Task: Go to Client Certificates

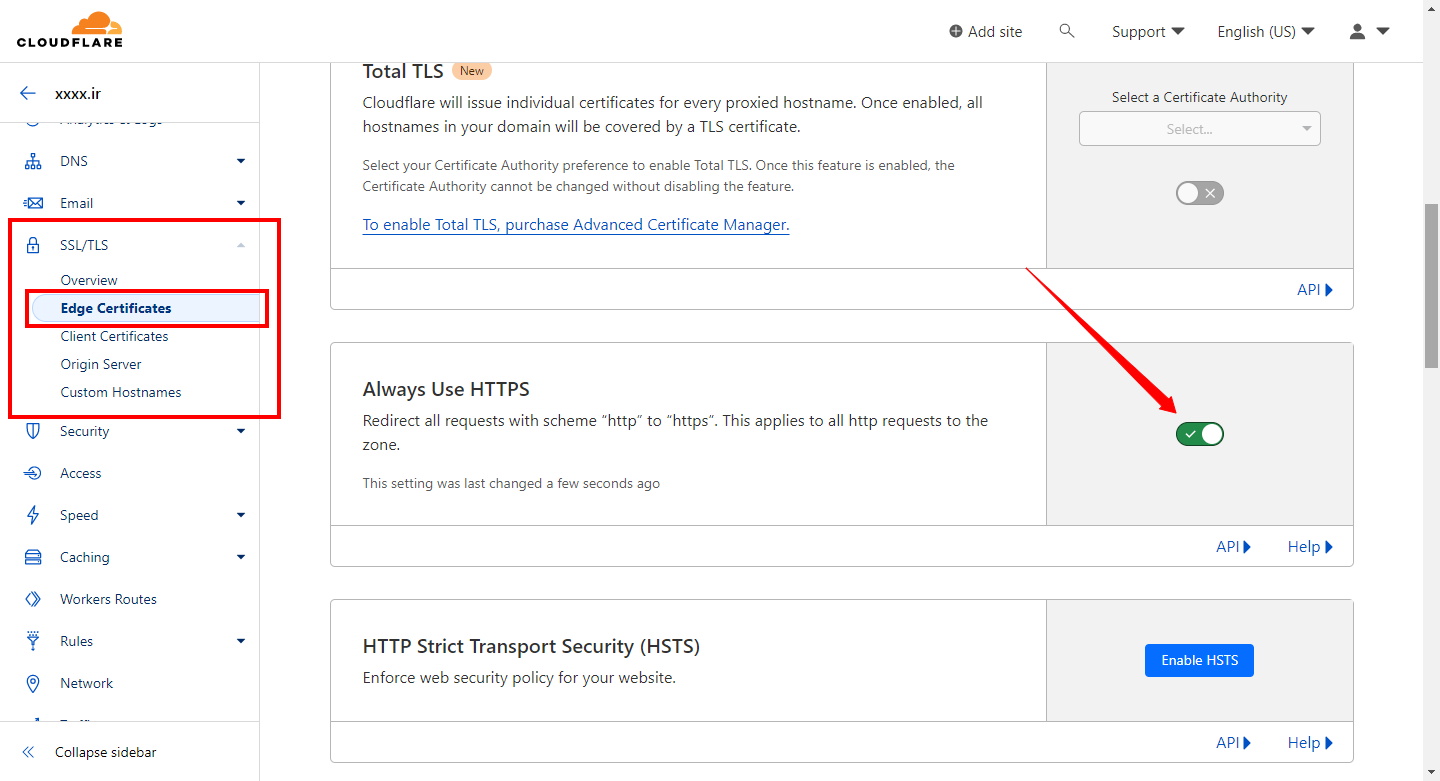Action: 114,336
